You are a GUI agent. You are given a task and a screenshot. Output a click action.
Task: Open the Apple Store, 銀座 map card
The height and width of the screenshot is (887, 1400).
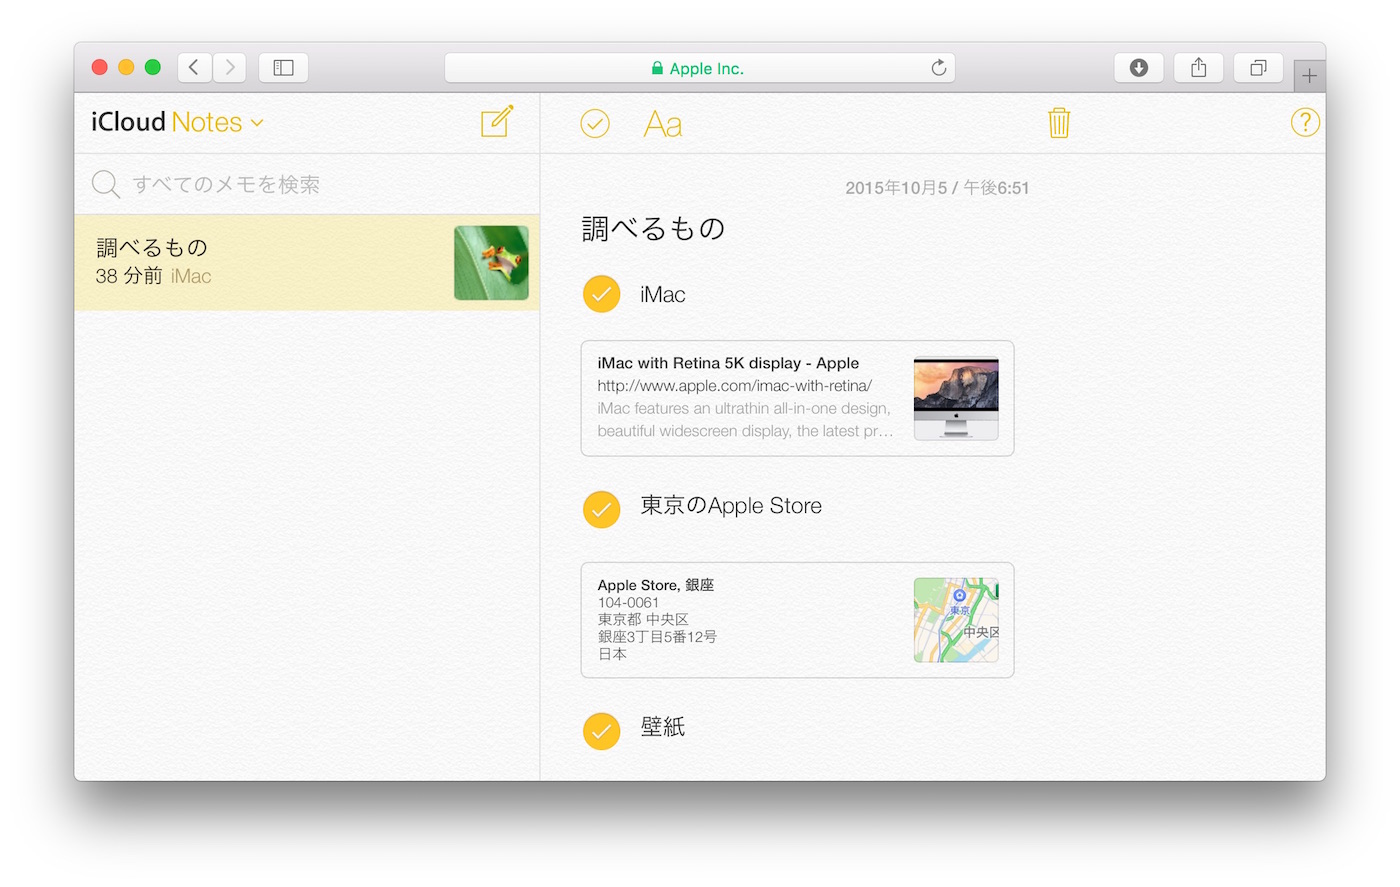pyautogui.click(x=797, y=620)
